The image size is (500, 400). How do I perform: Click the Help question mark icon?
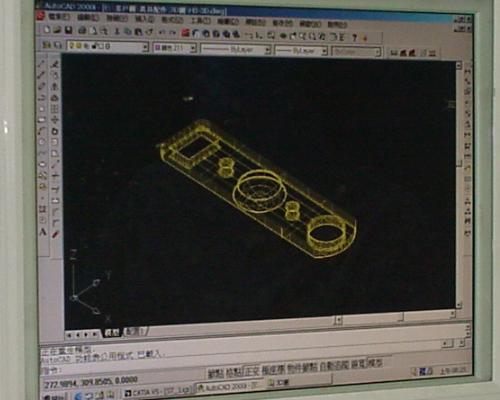354,37
